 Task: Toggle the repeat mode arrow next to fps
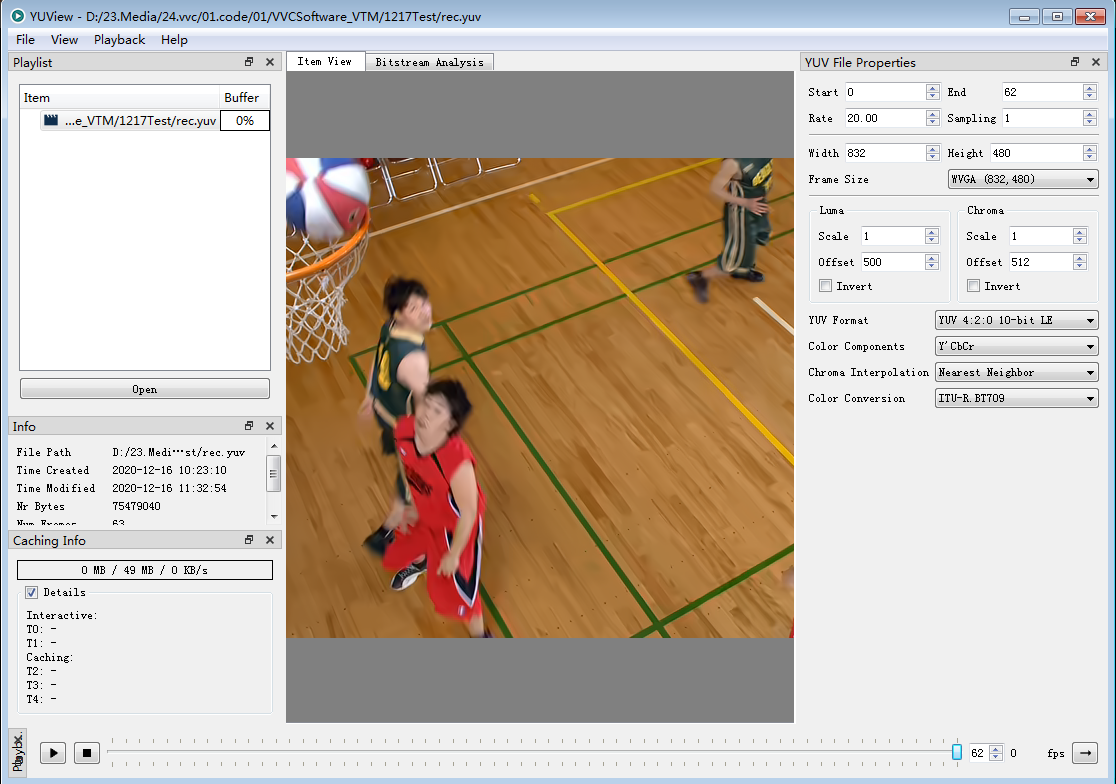tap(1084, 753)
